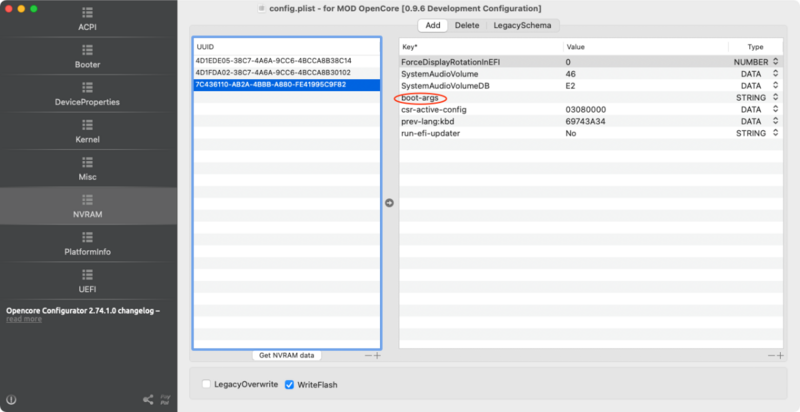Switch to the Add tab
The image size is (800, 412).
coord(433,25)
